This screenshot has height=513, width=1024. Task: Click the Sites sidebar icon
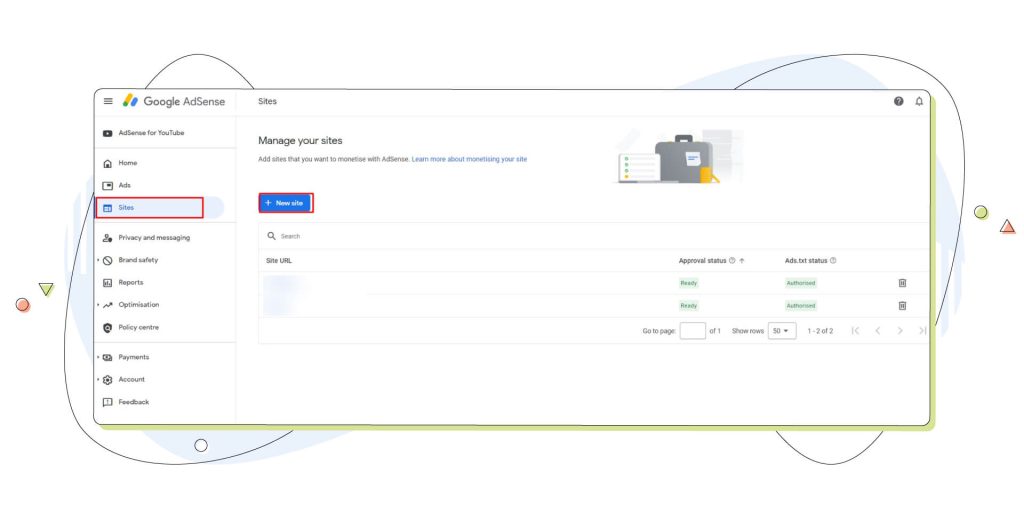(x=108, y=208)
